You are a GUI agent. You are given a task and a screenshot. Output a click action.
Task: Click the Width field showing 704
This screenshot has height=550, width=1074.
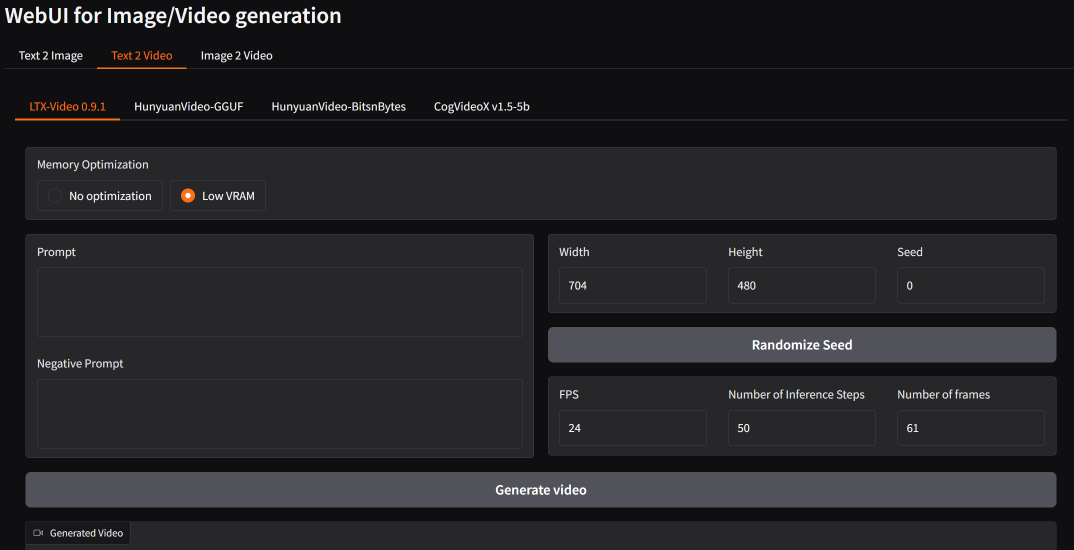click(633, 286)
